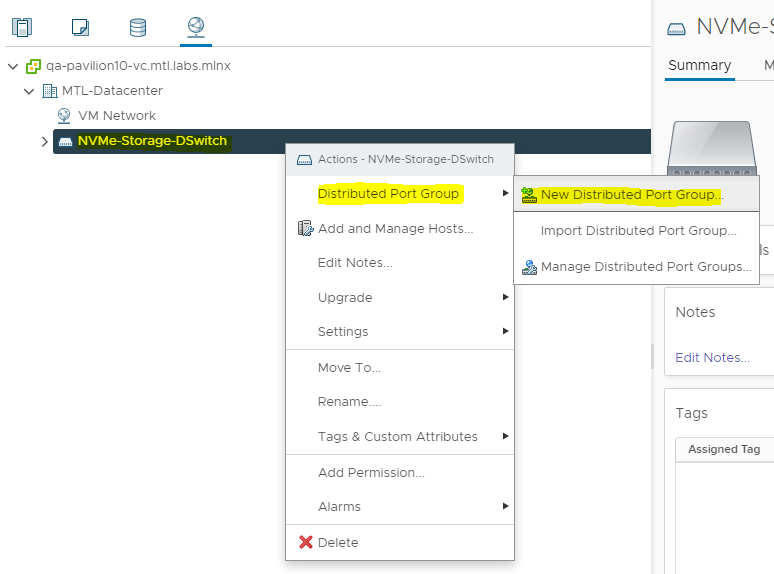Open Distributed Port Group submenu arrow
This screenshot has height=574, width=774.
click(505, 193)
